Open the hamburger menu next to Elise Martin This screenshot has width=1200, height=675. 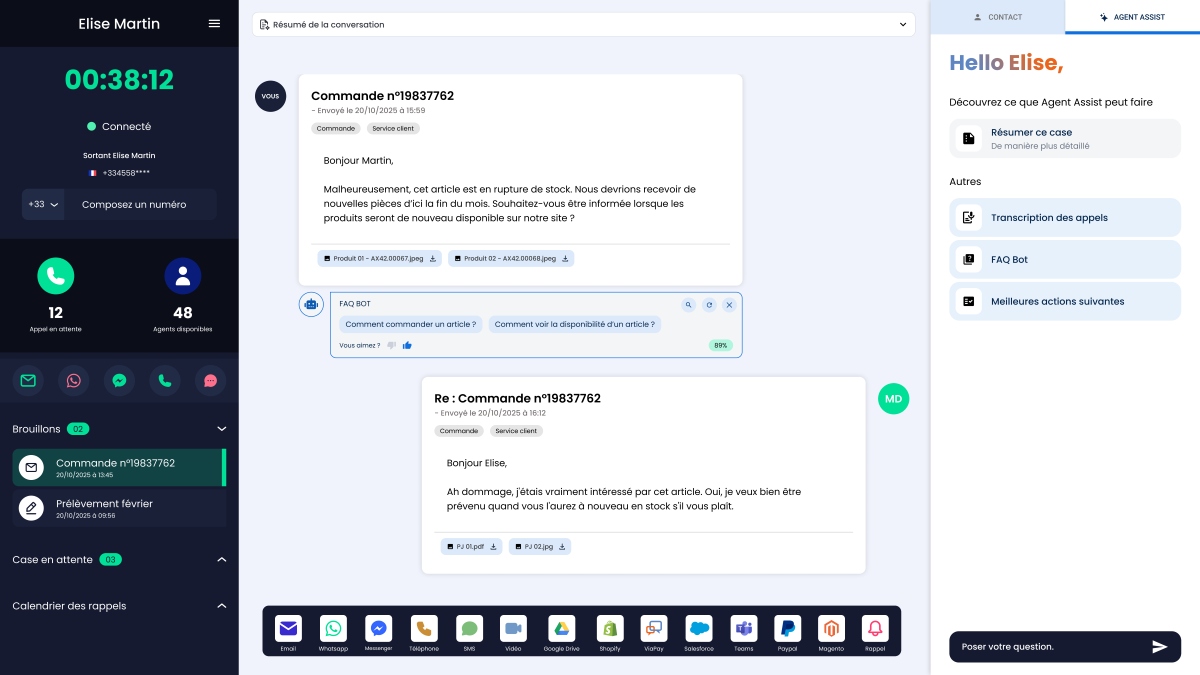(214, 24)
